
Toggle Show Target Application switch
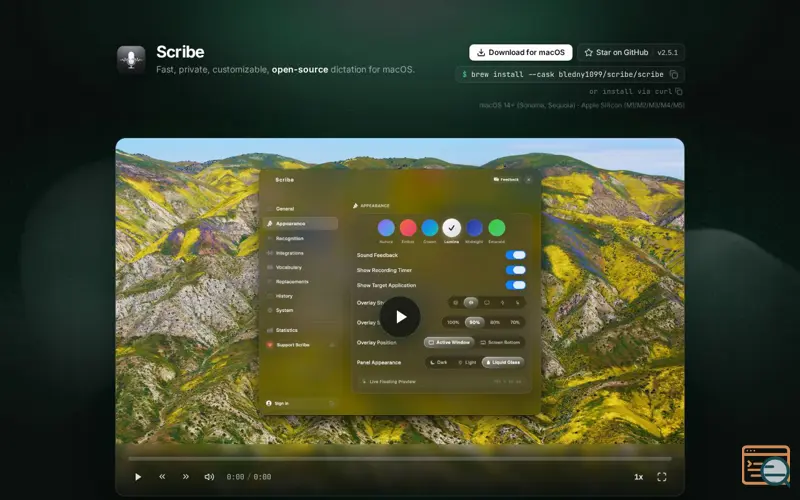pos(515,285)
